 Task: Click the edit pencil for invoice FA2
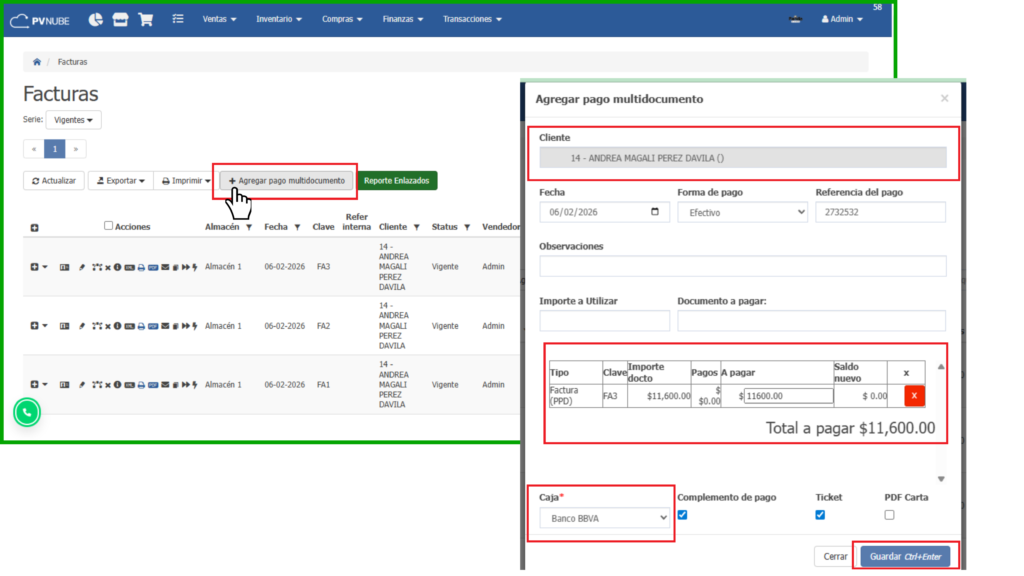(x=82, y=326)
